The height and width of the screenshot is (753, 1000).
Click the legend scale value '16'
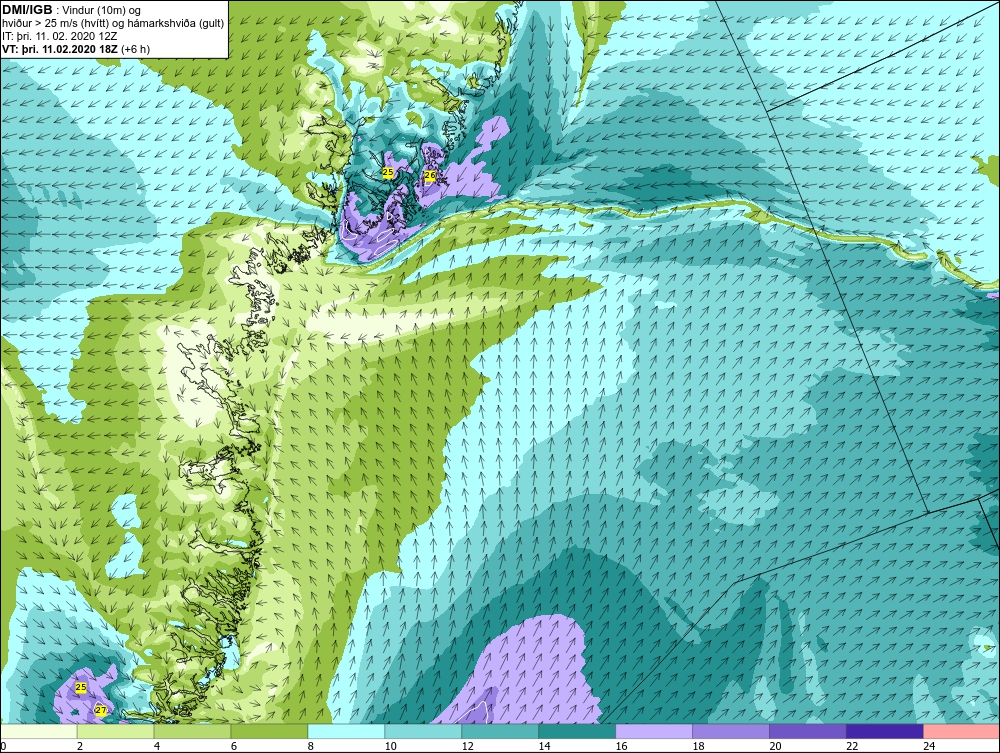621,747
